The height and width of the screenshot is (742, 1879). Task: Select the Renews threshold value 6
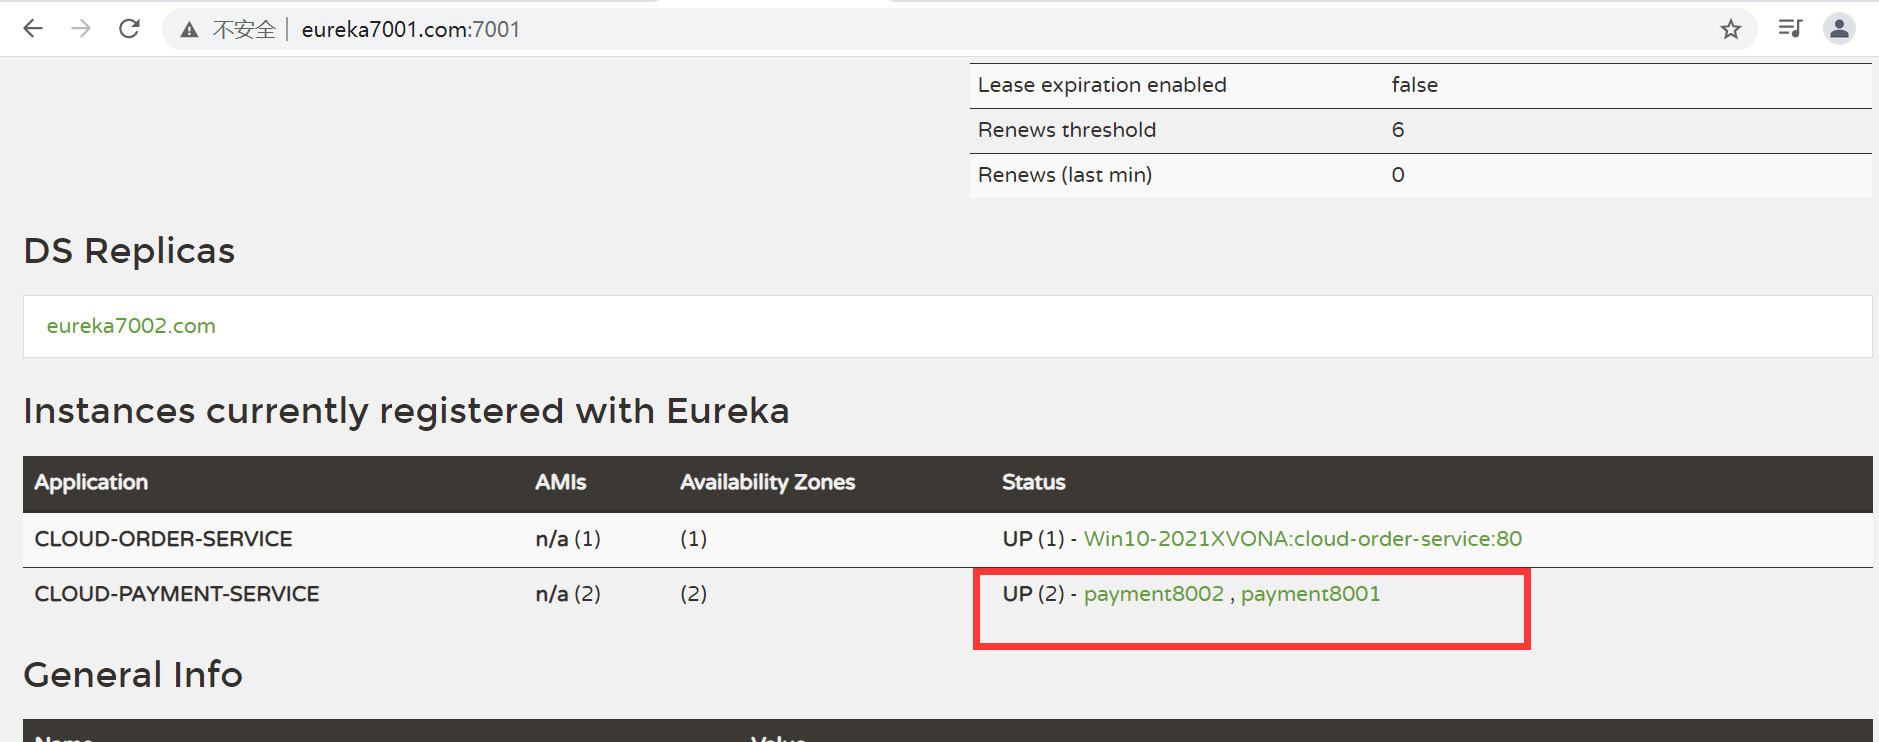tap(1398, 130)
